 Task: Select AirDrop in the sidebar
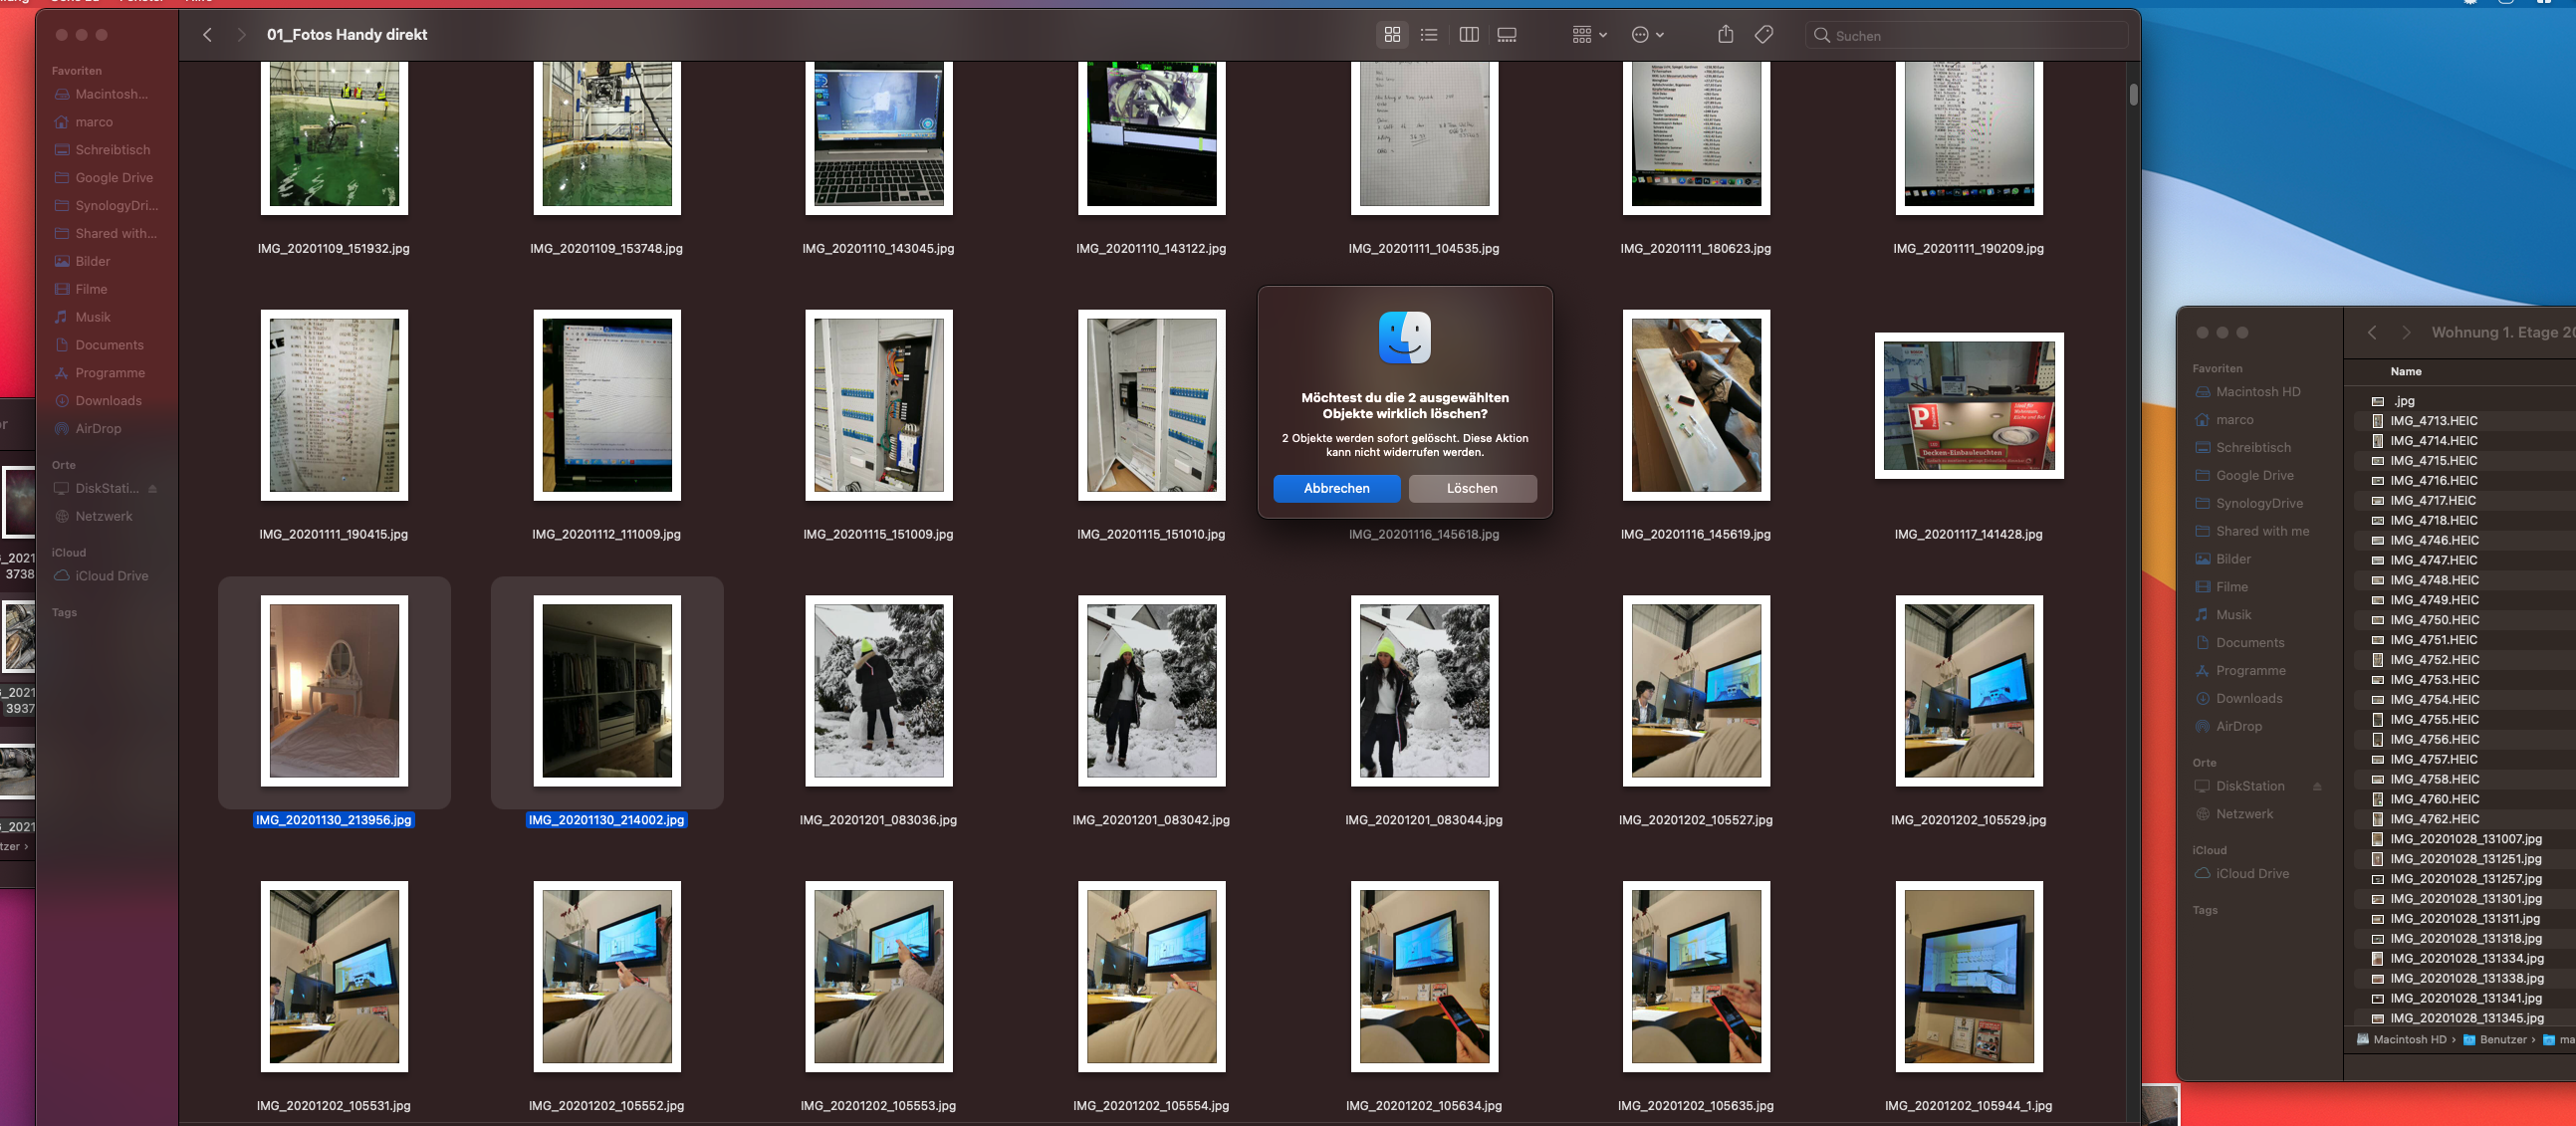point(99,428)
